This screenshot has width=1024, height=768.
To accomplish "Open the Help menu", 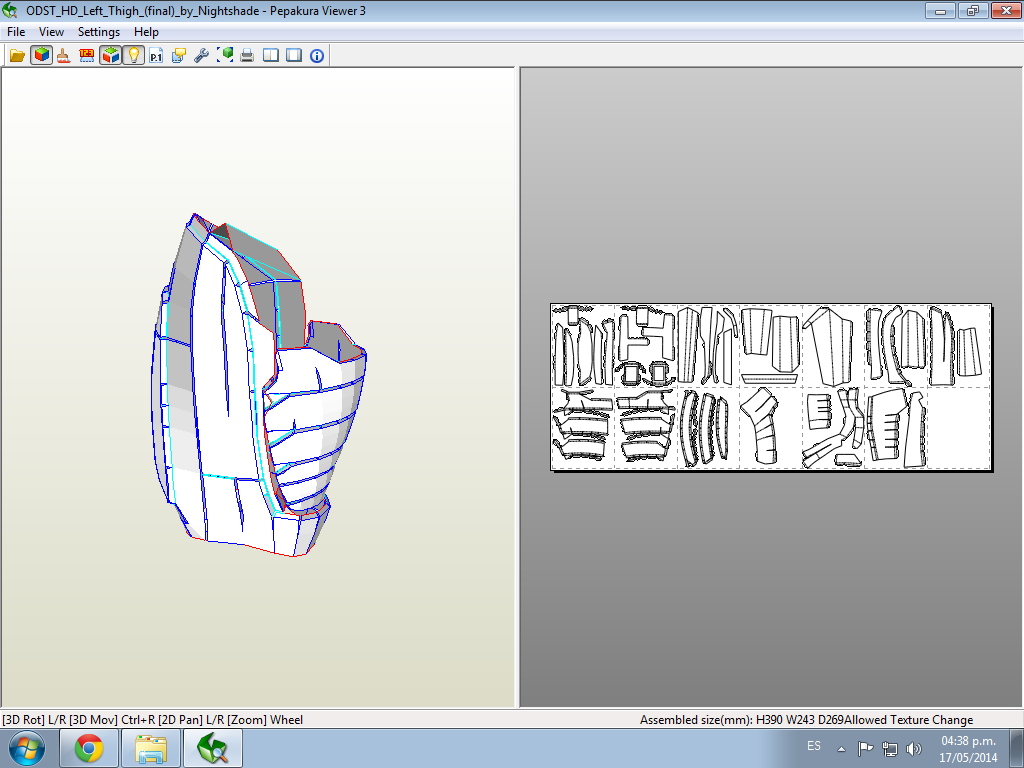I will click(x=146, y=31).
